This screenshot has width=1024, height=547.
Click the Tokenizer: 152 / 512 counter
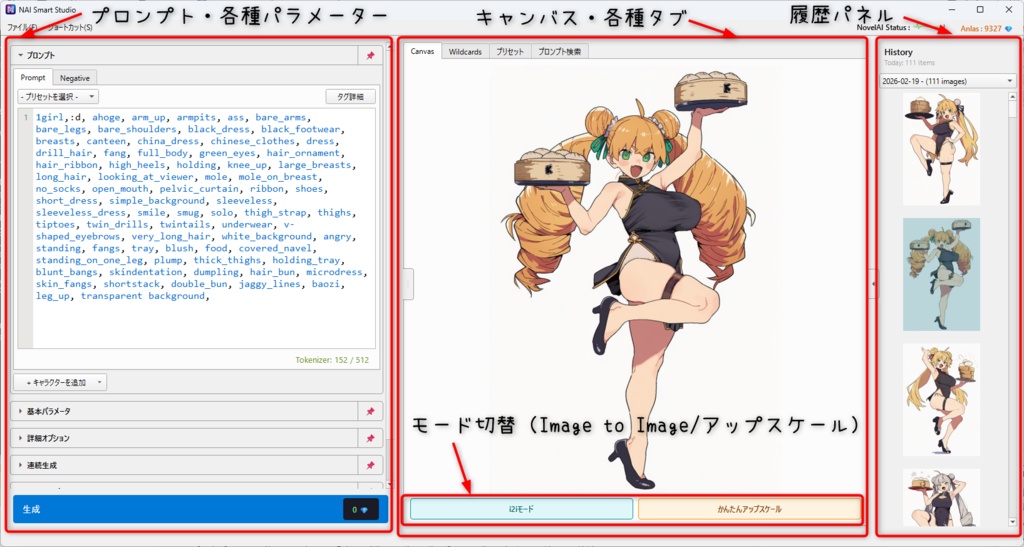coord(332,360)
